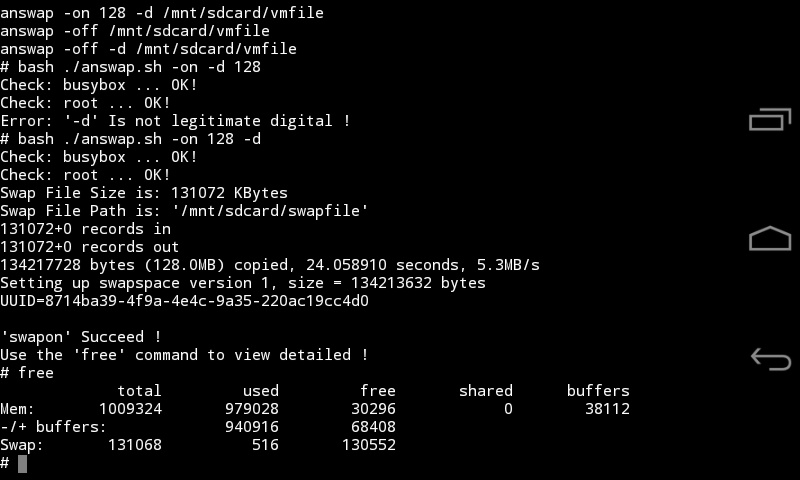This screenshot has height=480, width=800.
Task: Click the terminal cursor block at the prompt
Action: point(22,463)
